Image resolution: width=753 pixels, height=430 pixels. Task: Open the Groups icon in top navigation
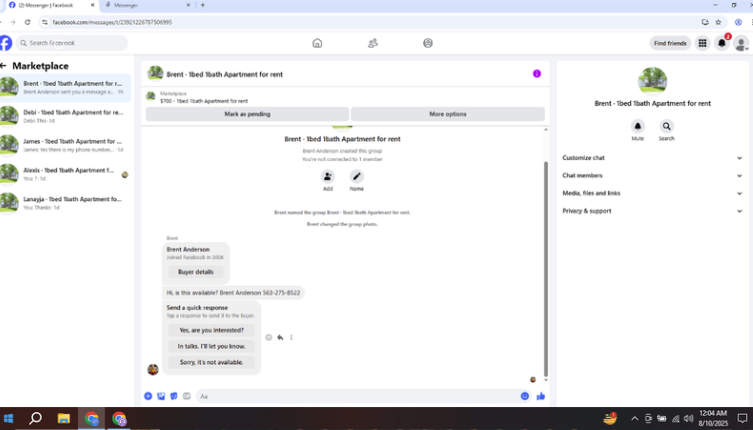click(x=428, y=43)
